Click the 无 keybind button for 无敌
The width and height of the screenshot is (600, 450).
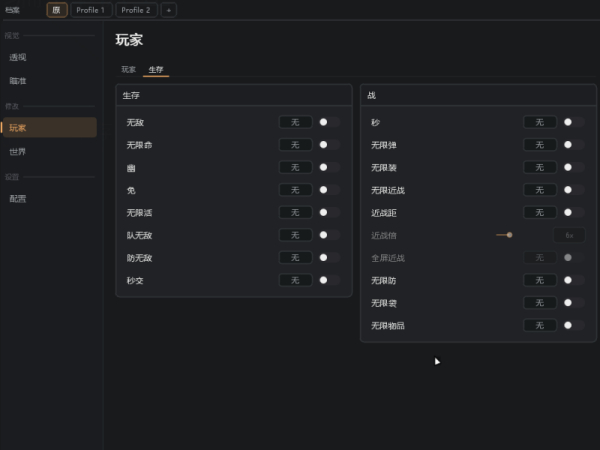(295, 122)
